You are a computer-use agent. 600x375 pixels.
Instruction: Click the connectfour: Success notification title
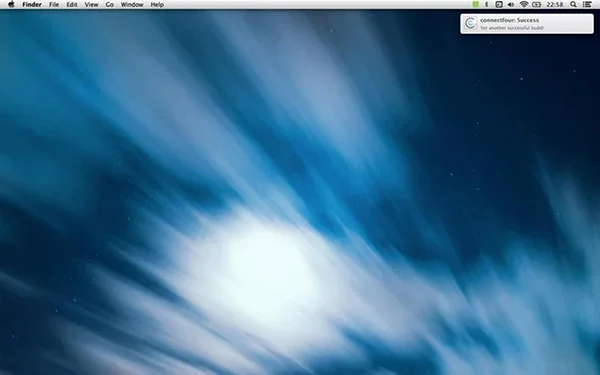point(509,20)
